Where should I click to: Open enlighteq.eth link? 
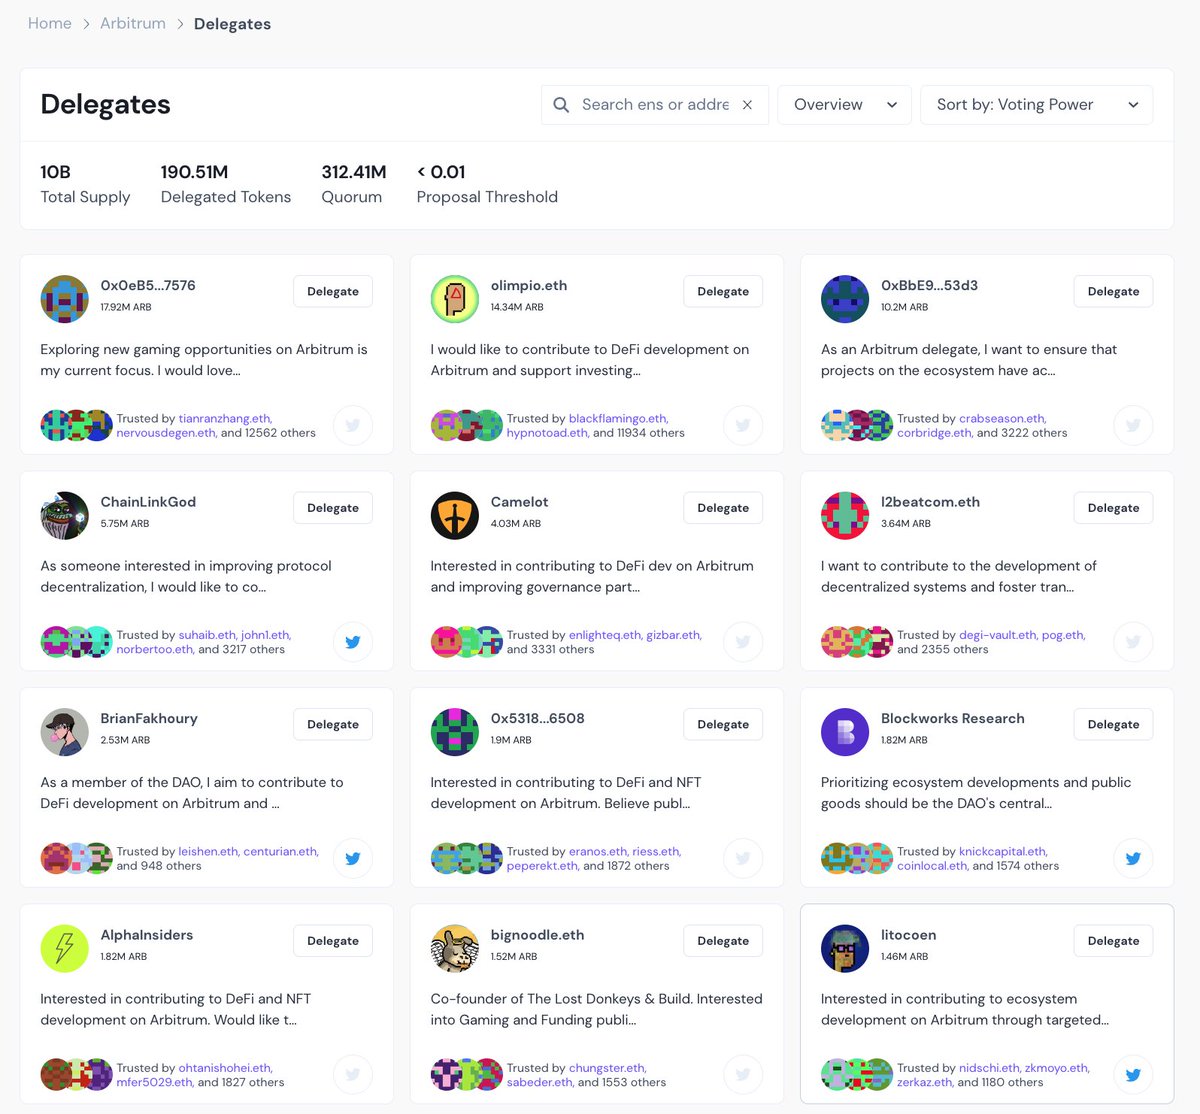coord(605,635)
